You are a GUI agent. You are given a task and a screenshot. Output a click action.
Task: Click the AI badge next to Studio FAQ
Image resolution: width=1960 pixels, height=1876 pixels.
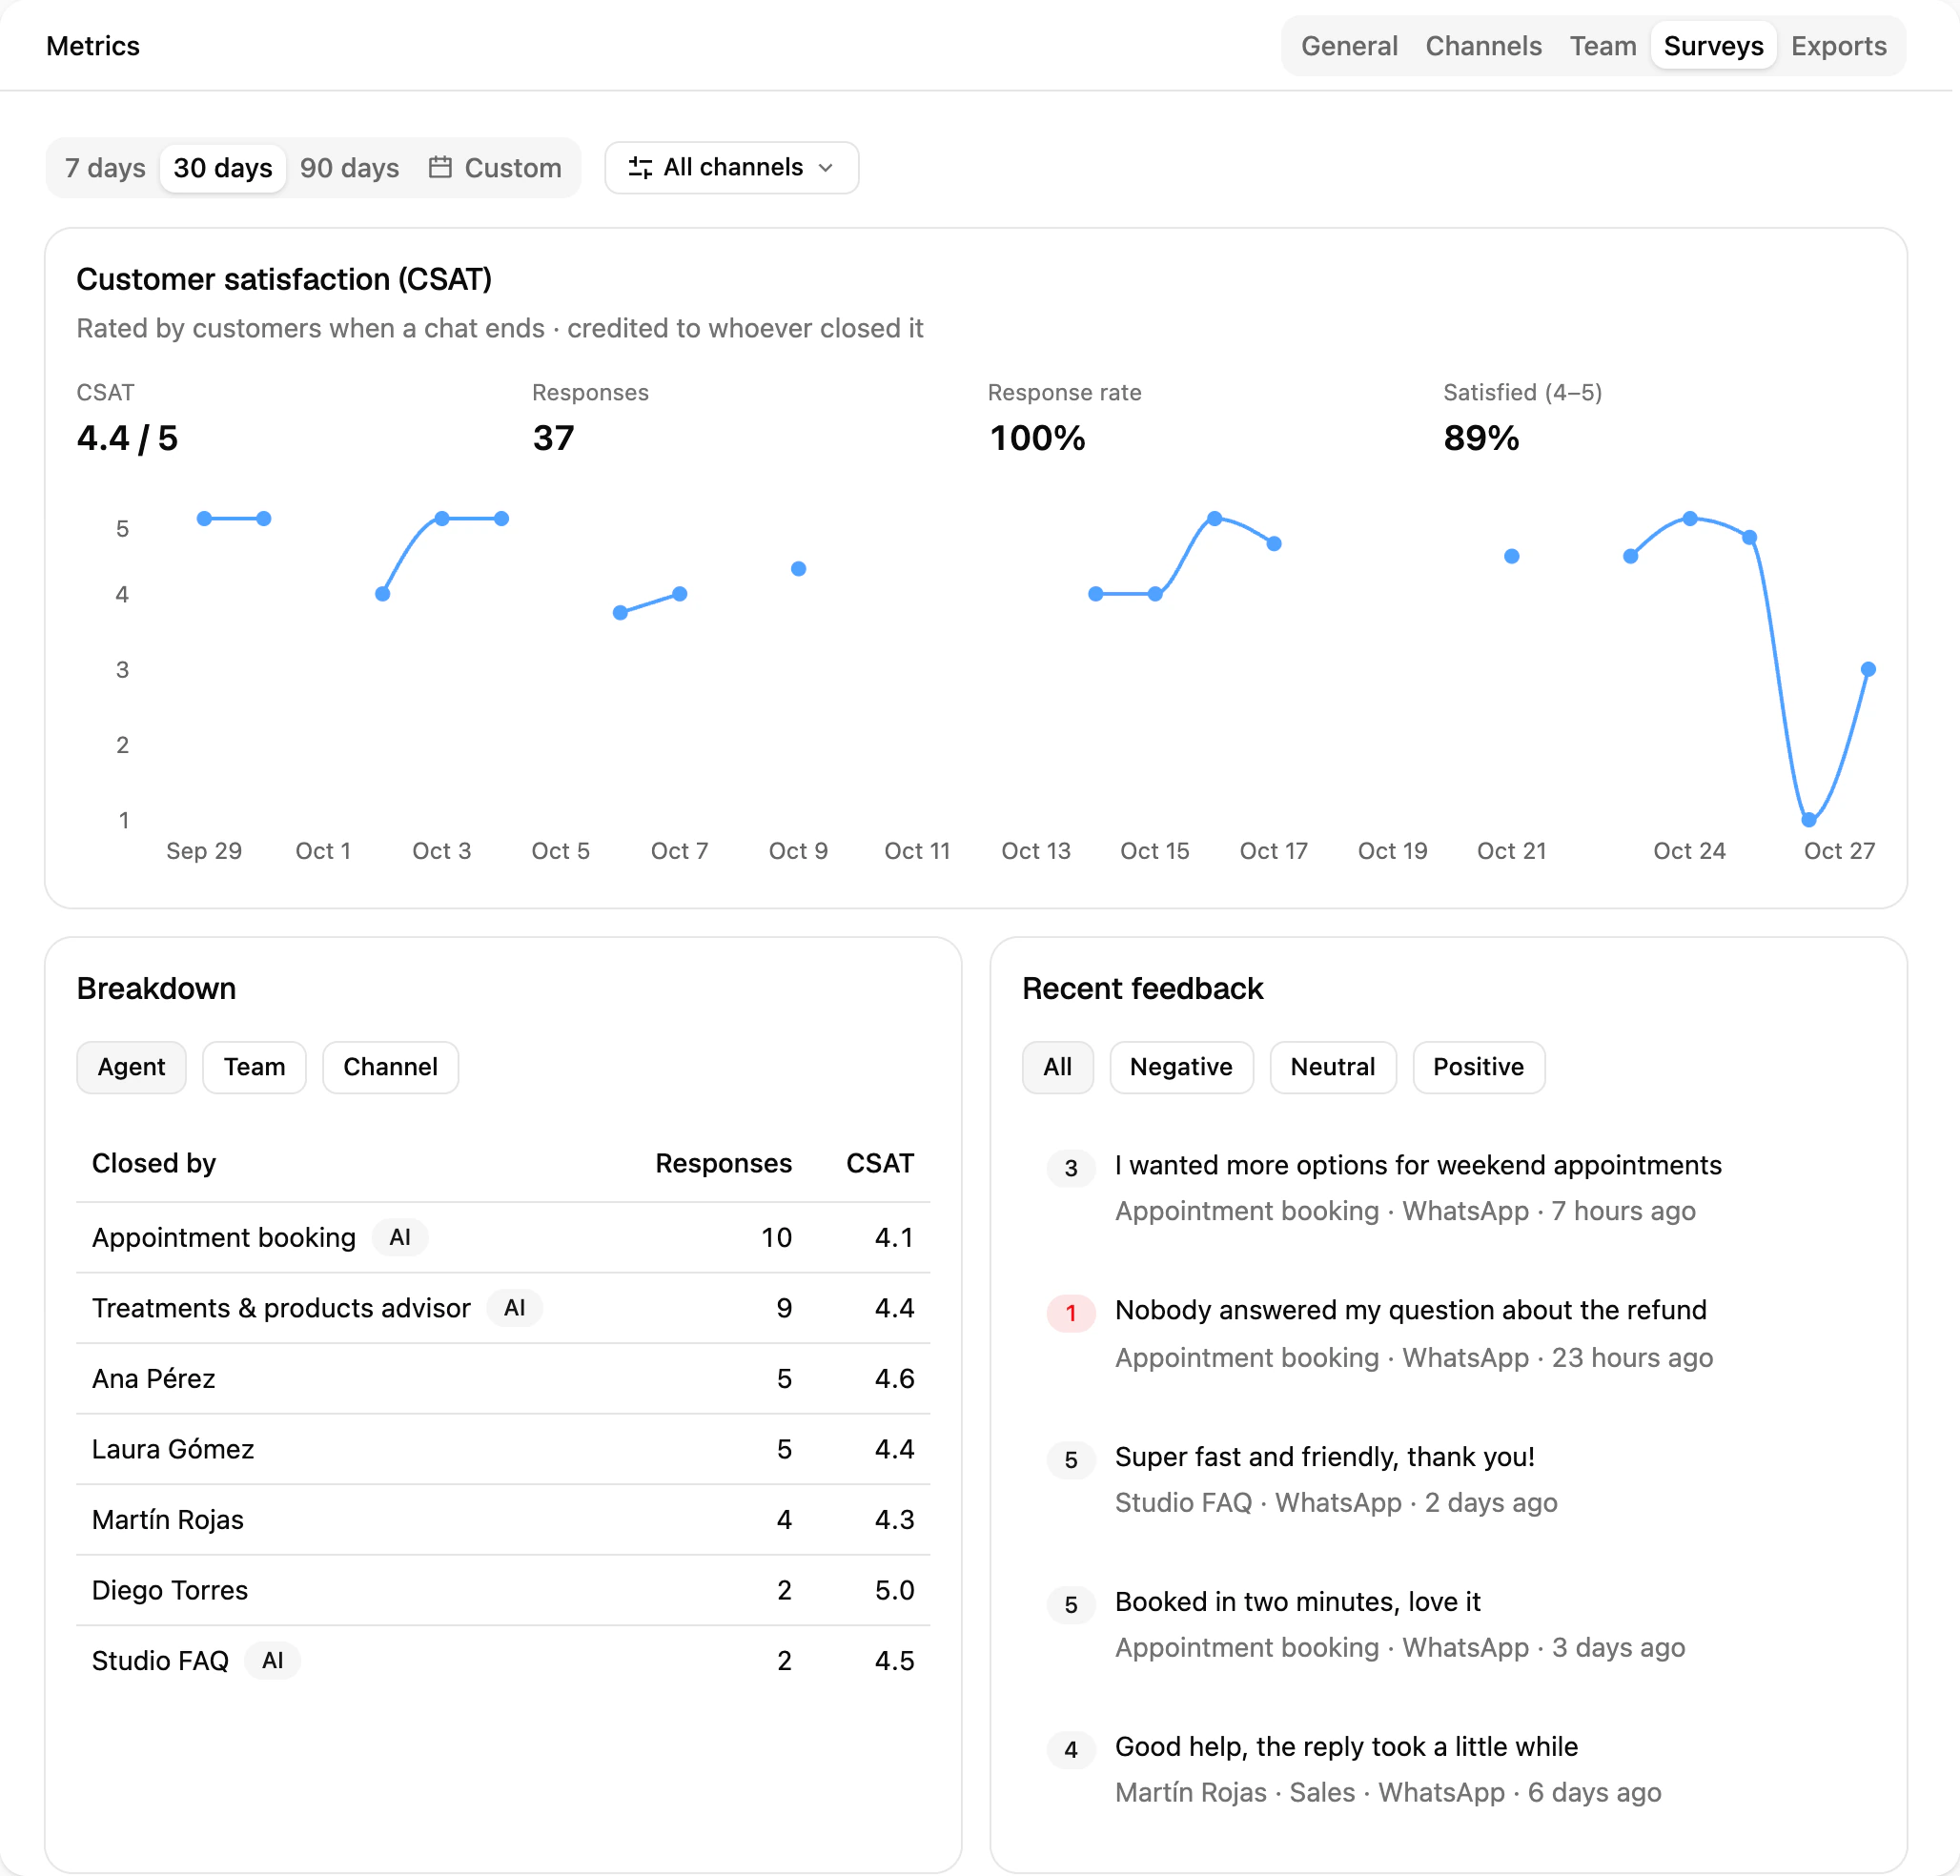[272, 1660]
